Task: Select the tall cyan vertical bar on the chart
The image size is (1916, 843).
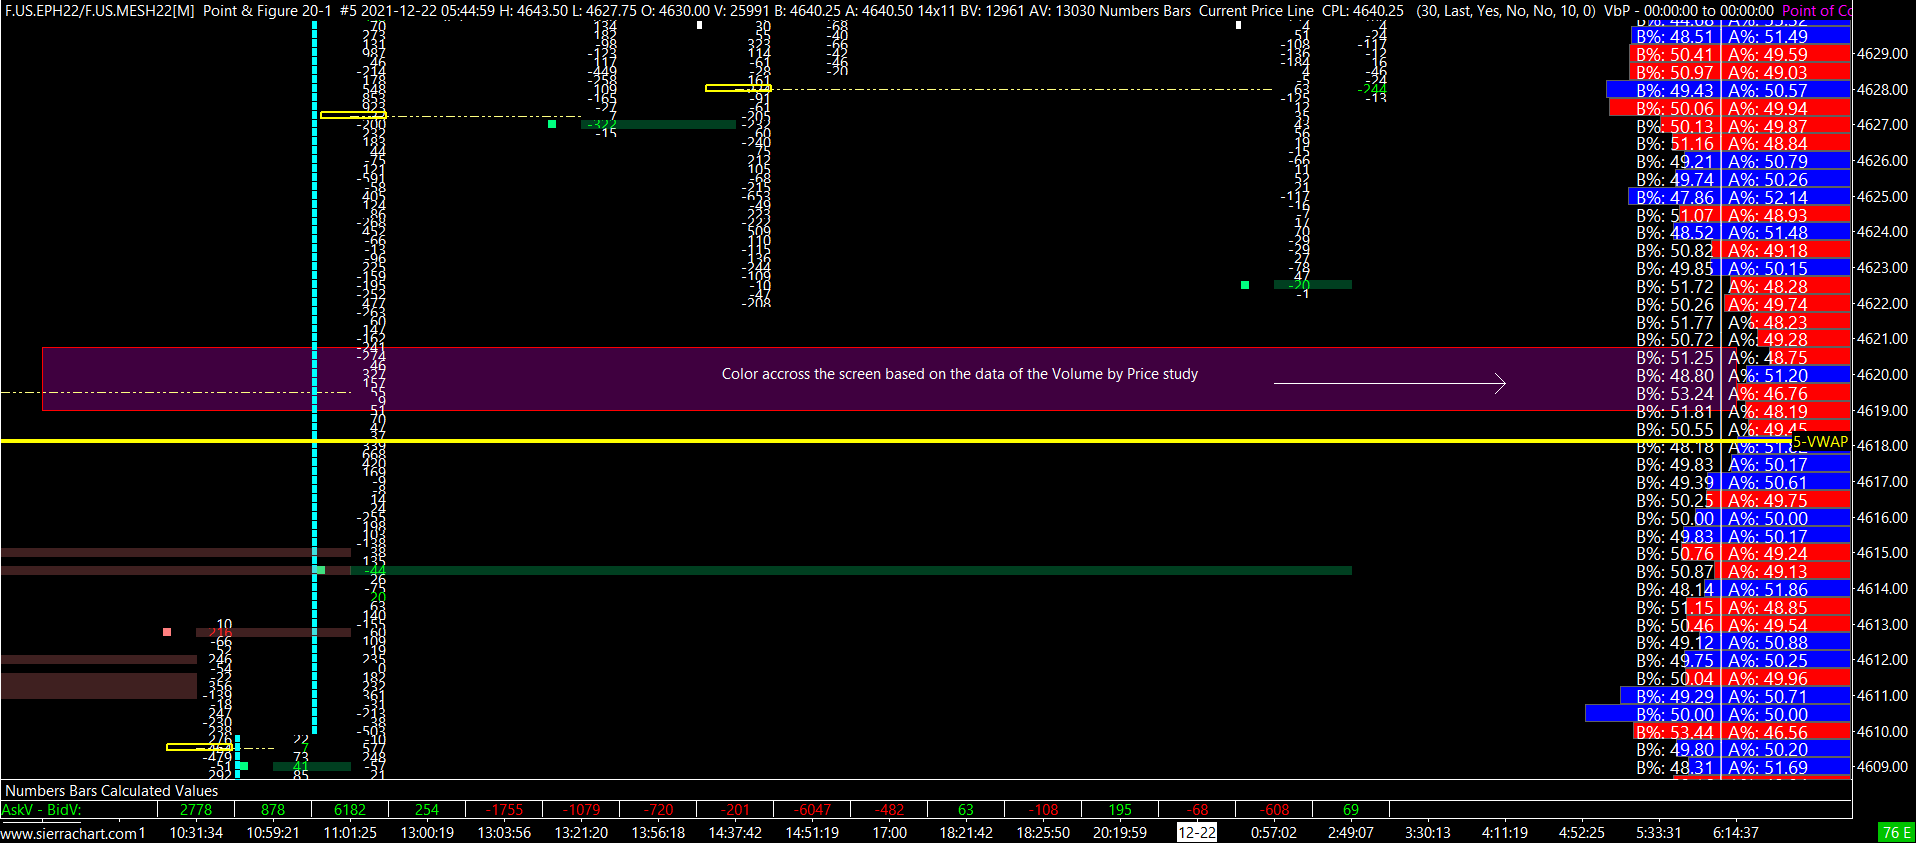Action: pos(315,380)
